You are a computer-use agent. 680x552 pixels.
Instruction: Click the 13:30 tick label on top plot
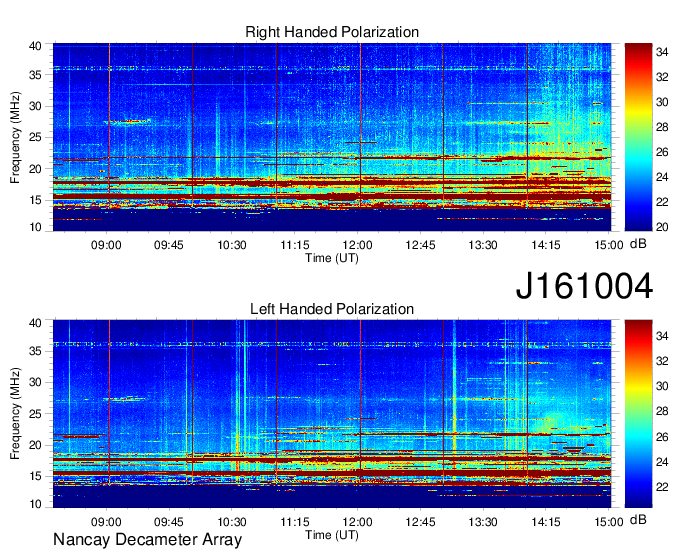point(483,245)
